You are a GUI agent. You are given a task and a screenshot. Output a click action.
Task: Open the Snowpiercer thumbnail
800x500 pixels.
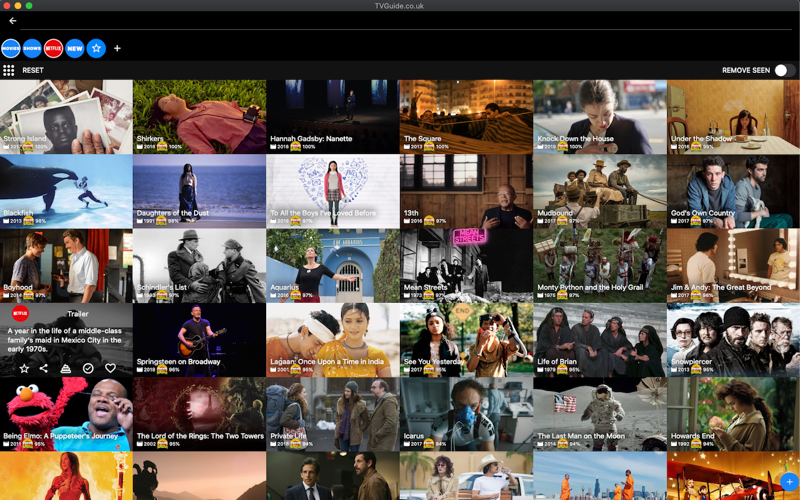click(733, 340)
